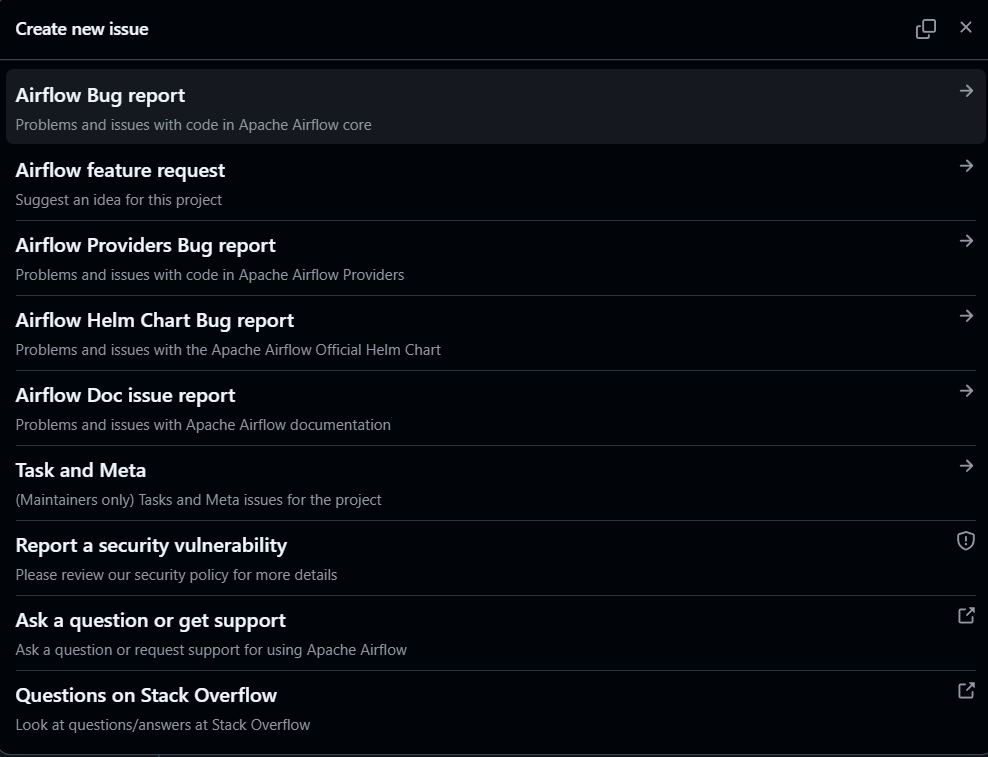Click shield icon beside security vulnerability
The height and width of the screenshot is (757, 988).
point(966,541)
